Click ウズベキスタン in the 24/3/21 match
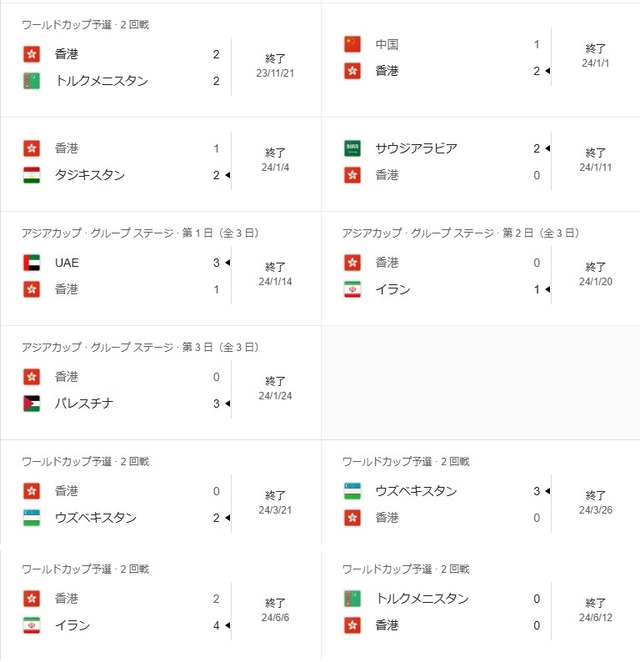 coord(96,518)
